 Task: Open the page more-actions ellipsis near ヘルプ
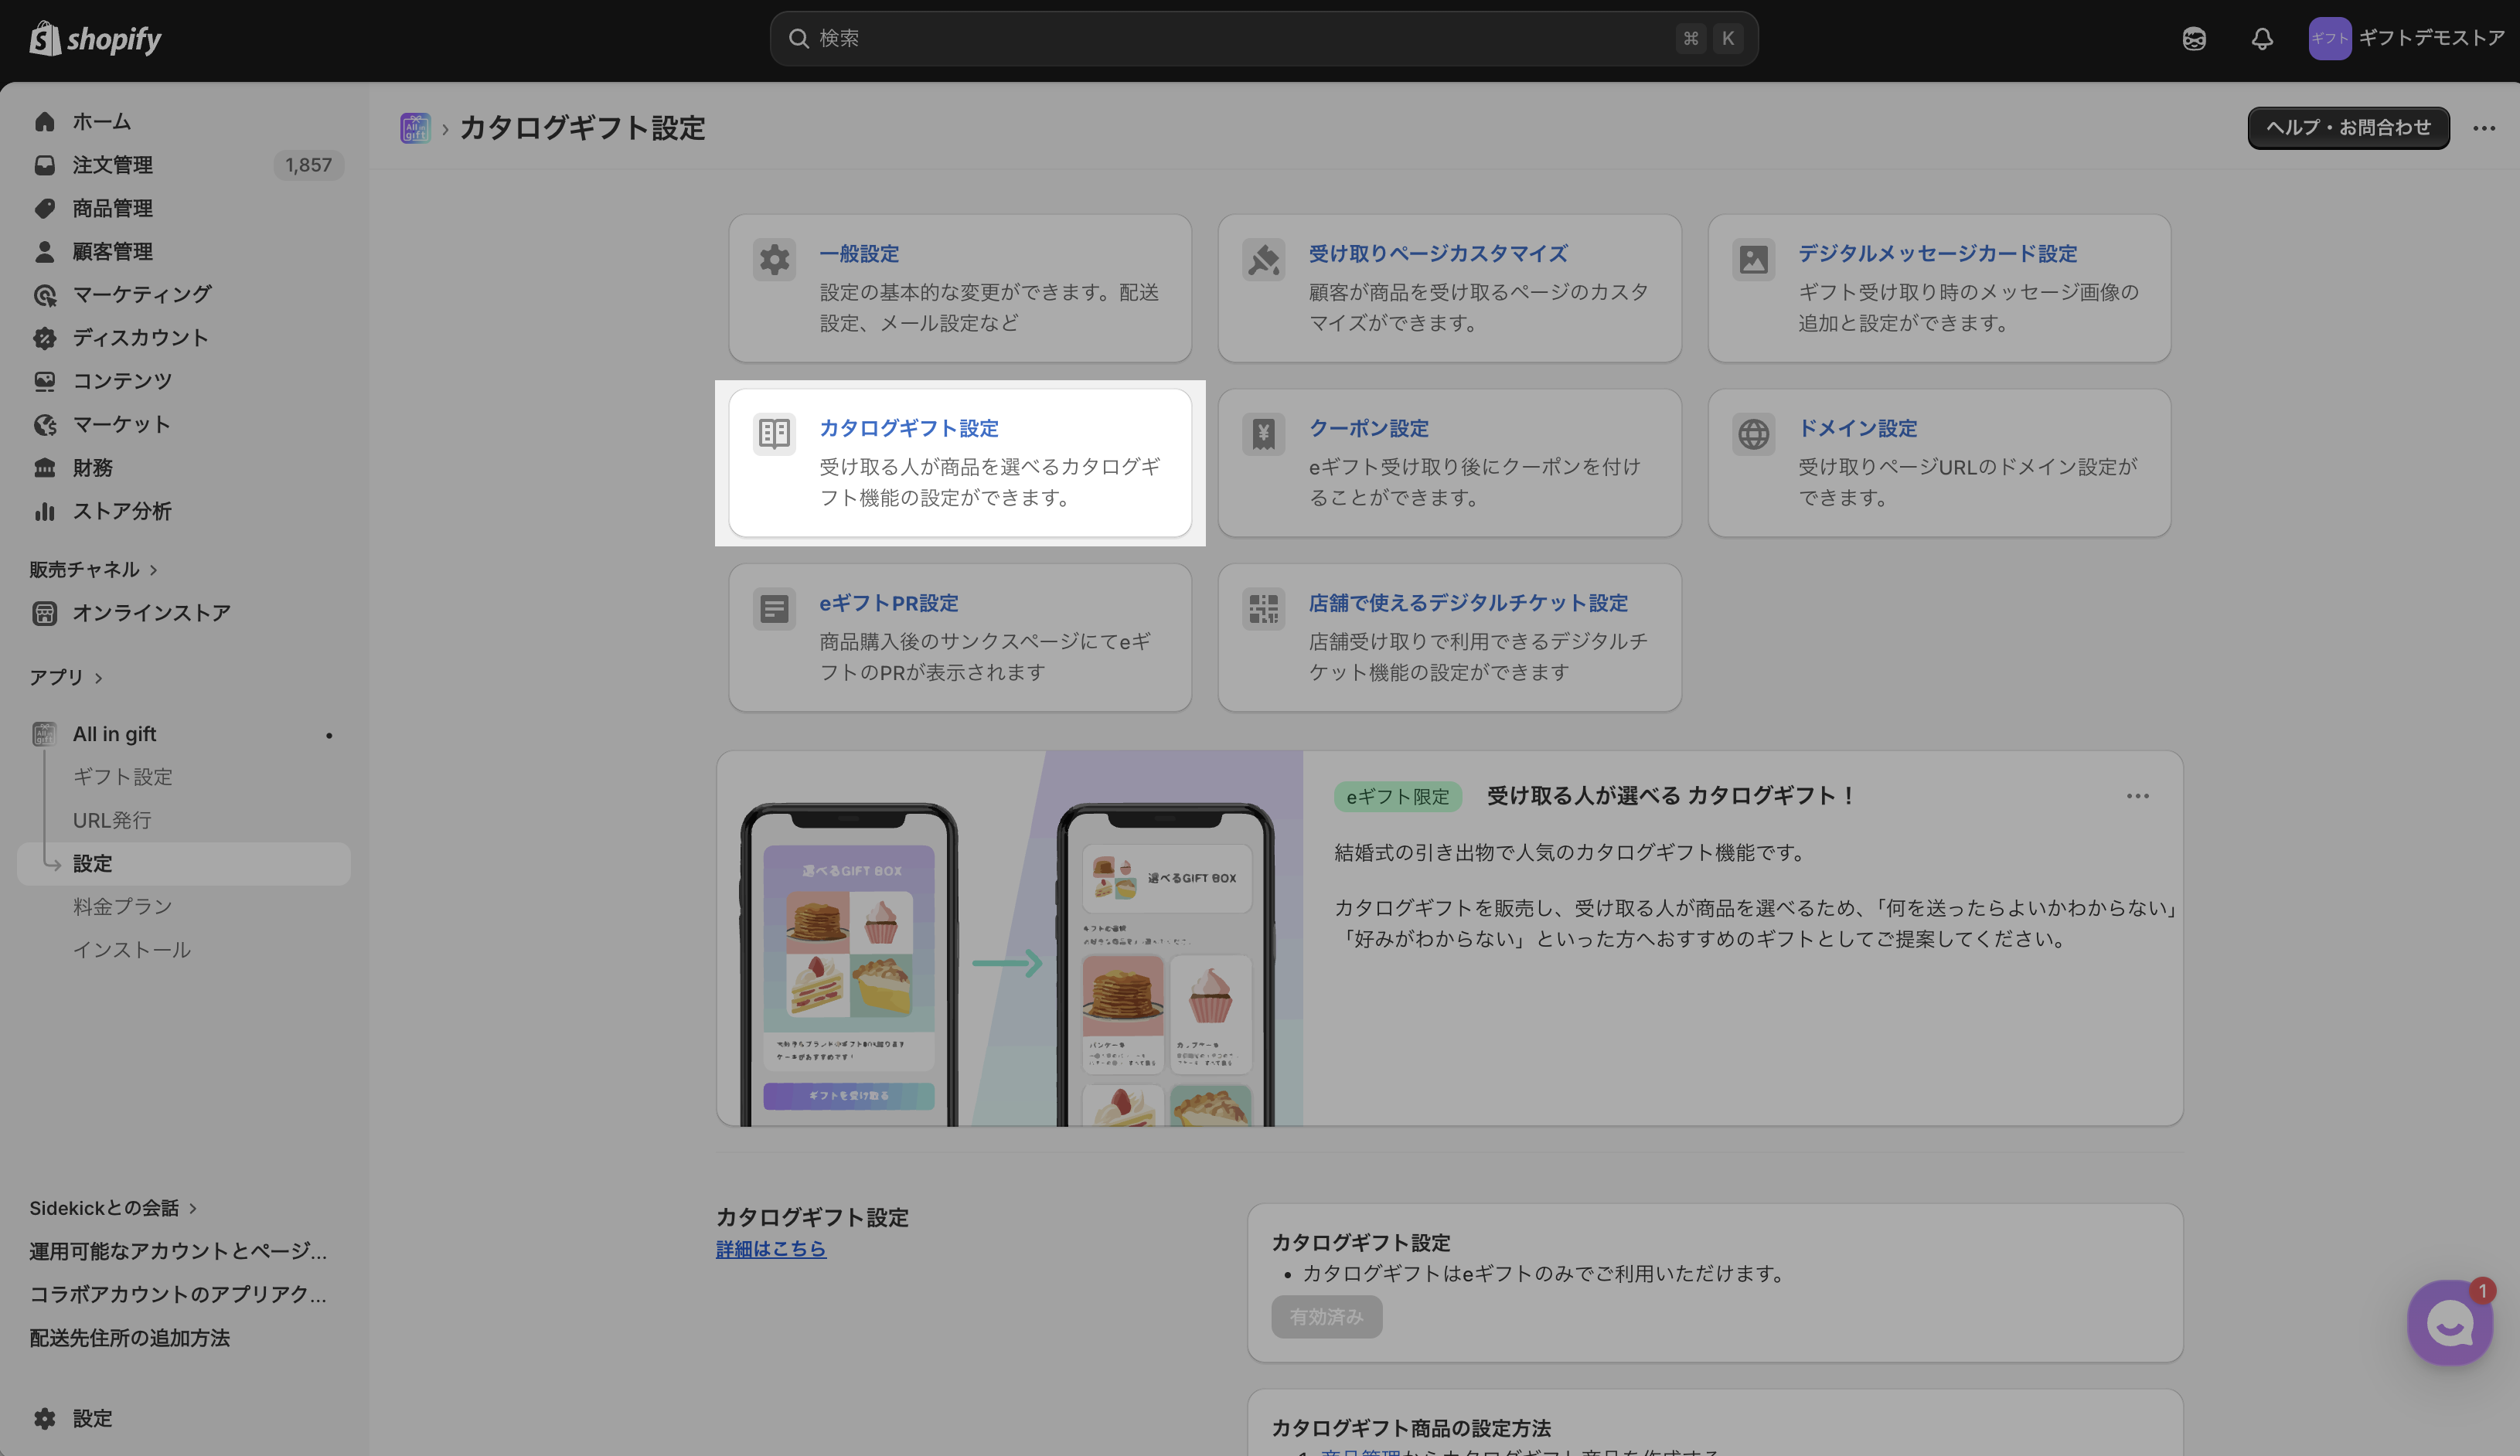click(2484, 128)
